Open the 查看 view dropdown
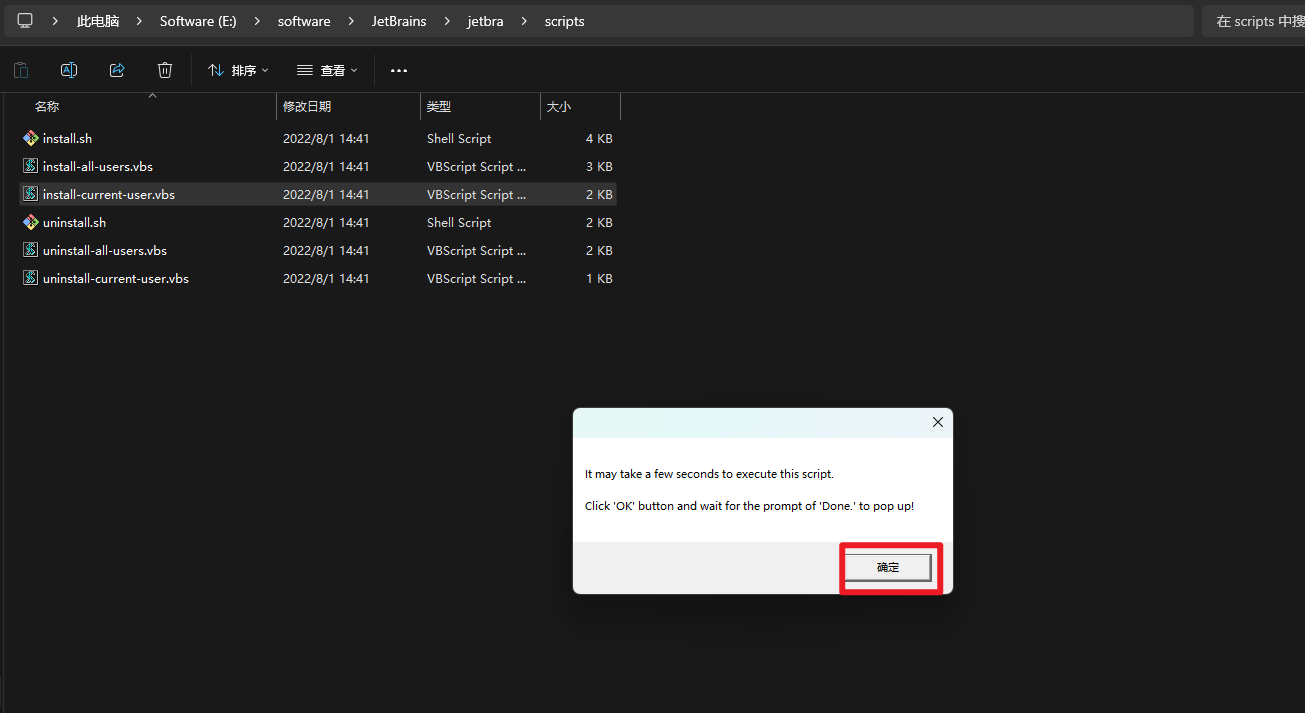 [327, 70]
